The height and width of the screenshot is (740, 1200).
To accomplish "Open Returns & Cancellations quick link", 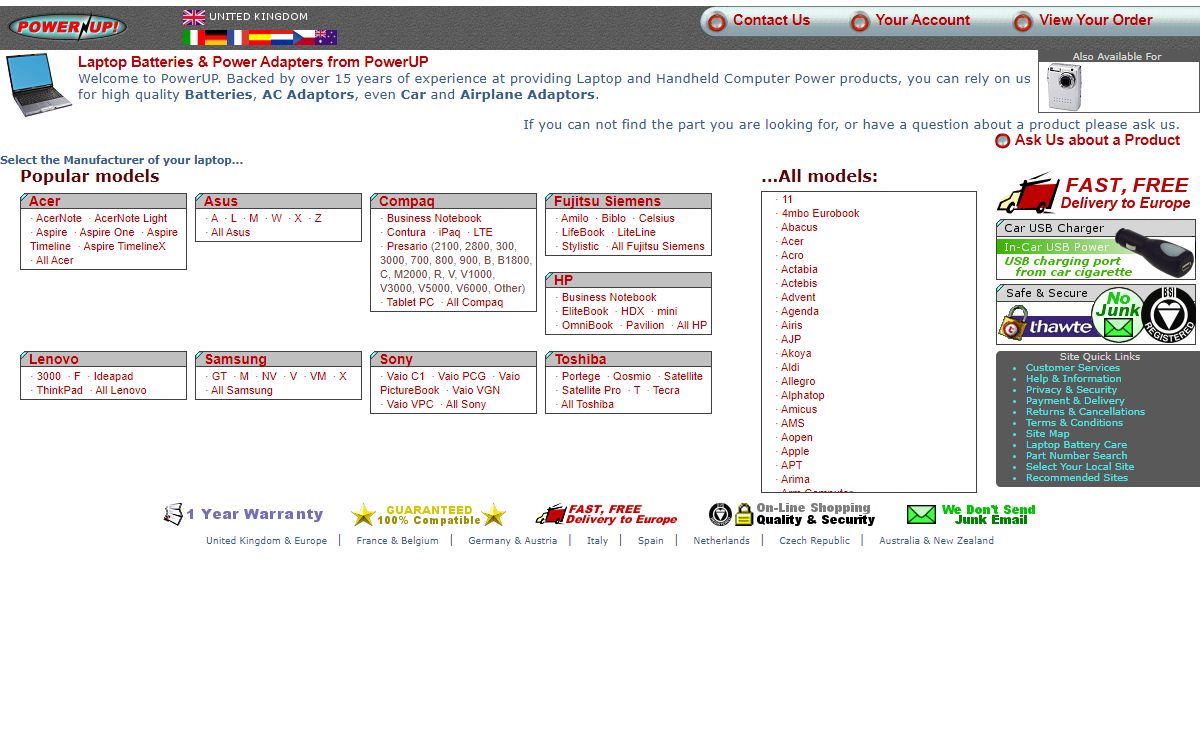I will point(1085,412).
